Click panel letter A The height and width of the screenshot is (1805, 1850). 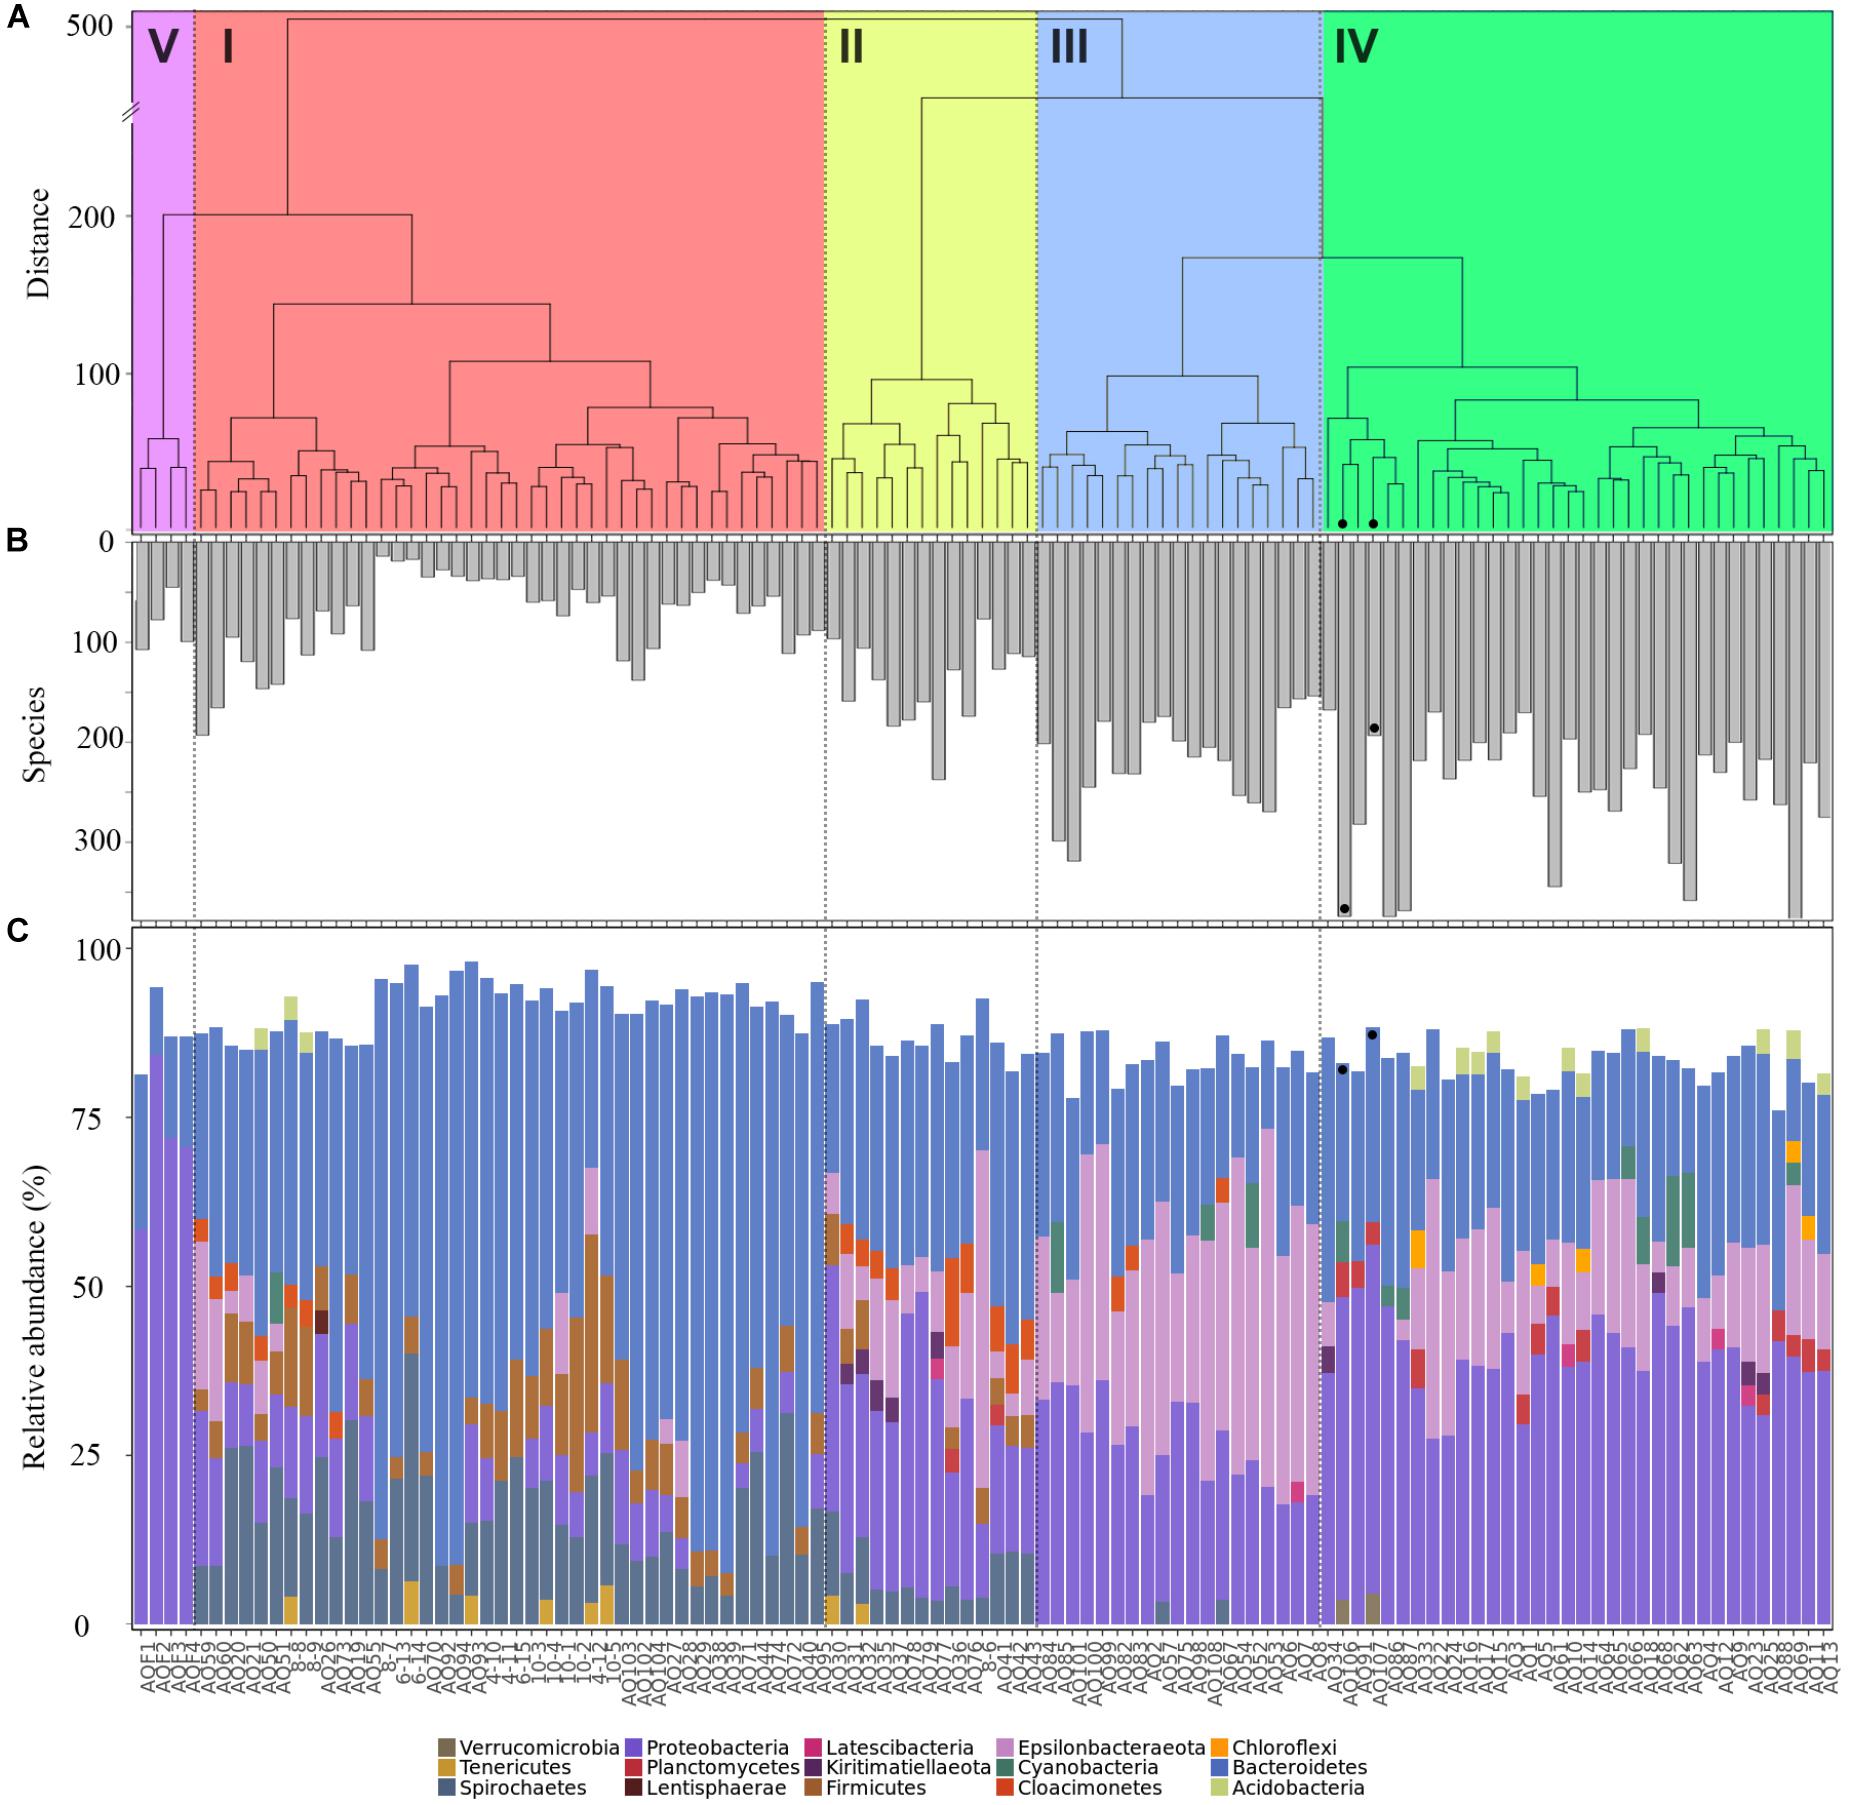click(x=17, y=17)
